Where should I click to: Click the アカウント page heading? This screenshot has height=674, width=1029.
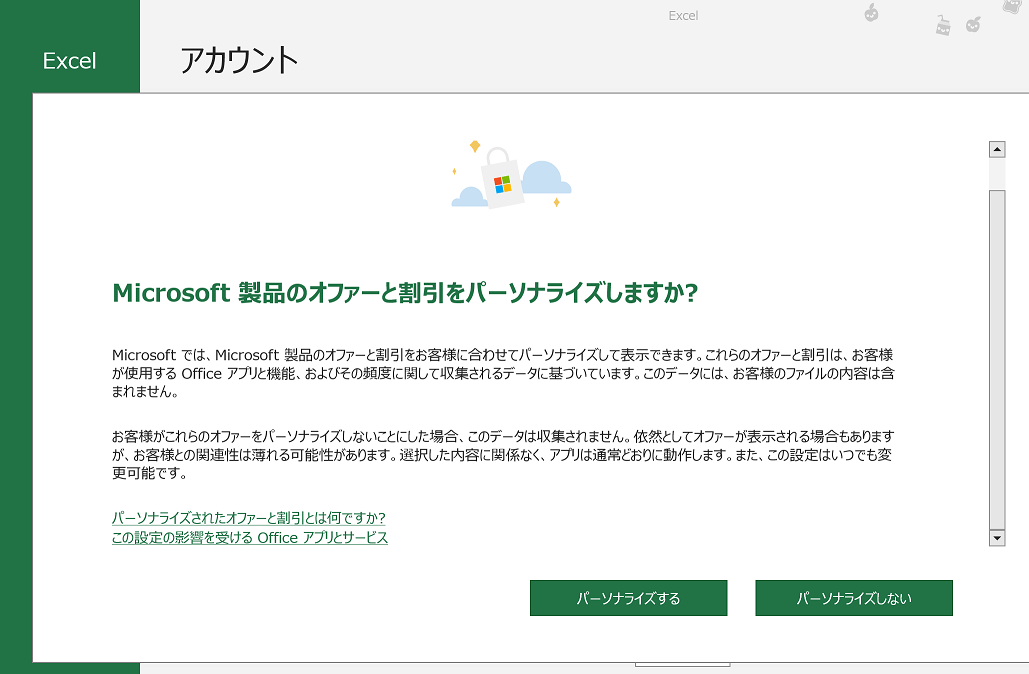pos(239,60)
